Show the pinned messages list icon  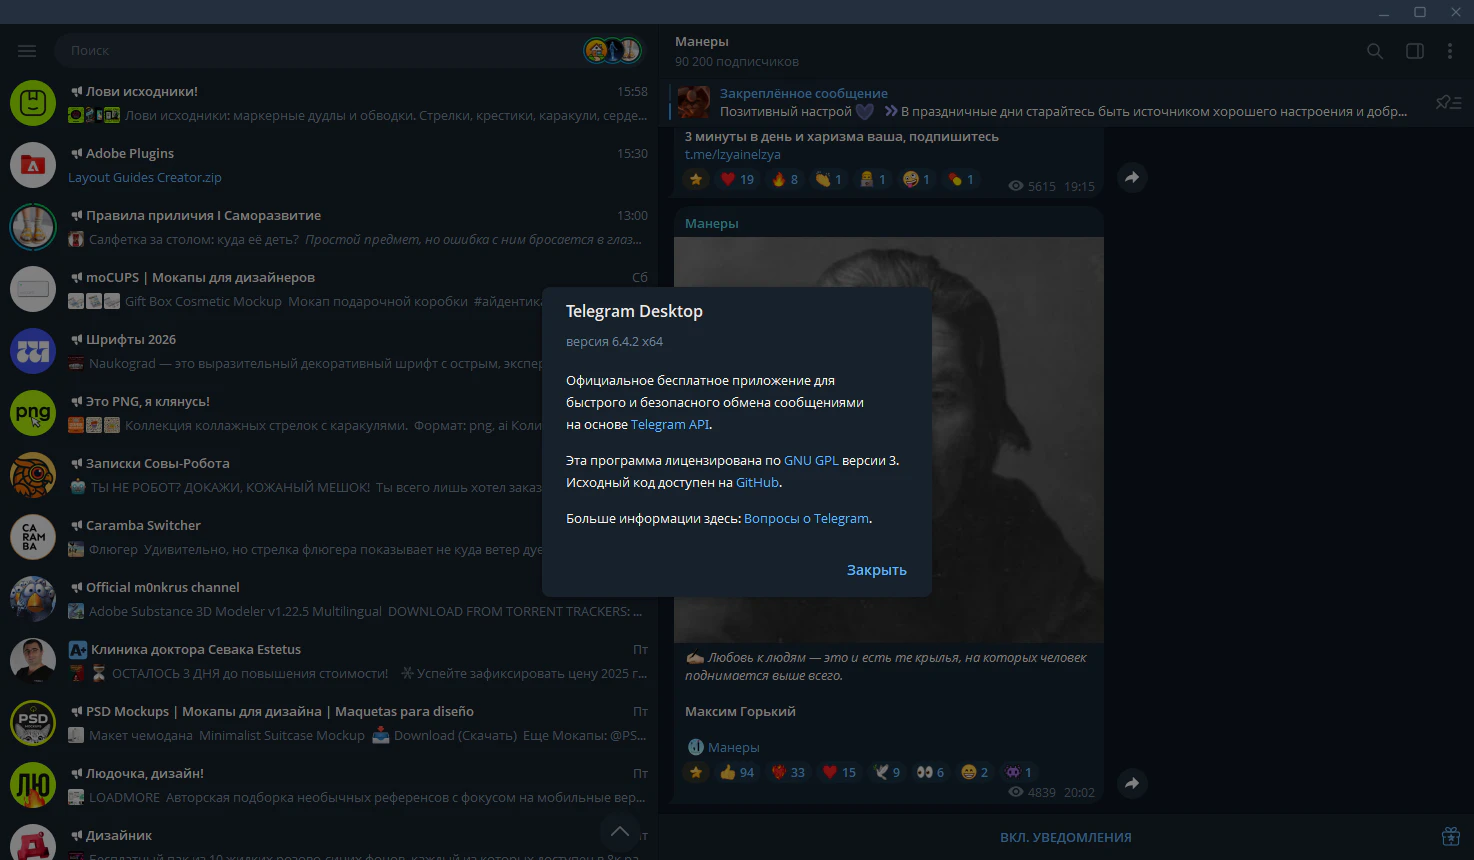pyautogui.click(x=1448, y=102)
